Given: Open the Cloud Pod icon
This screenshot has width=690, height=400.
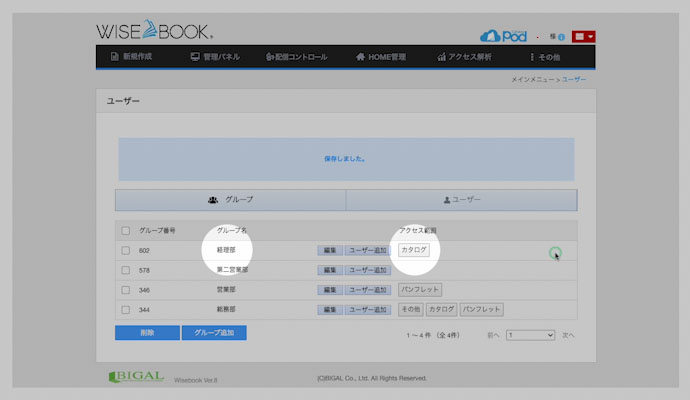Looking at the screenshot, I should click(x=504, y=35).
